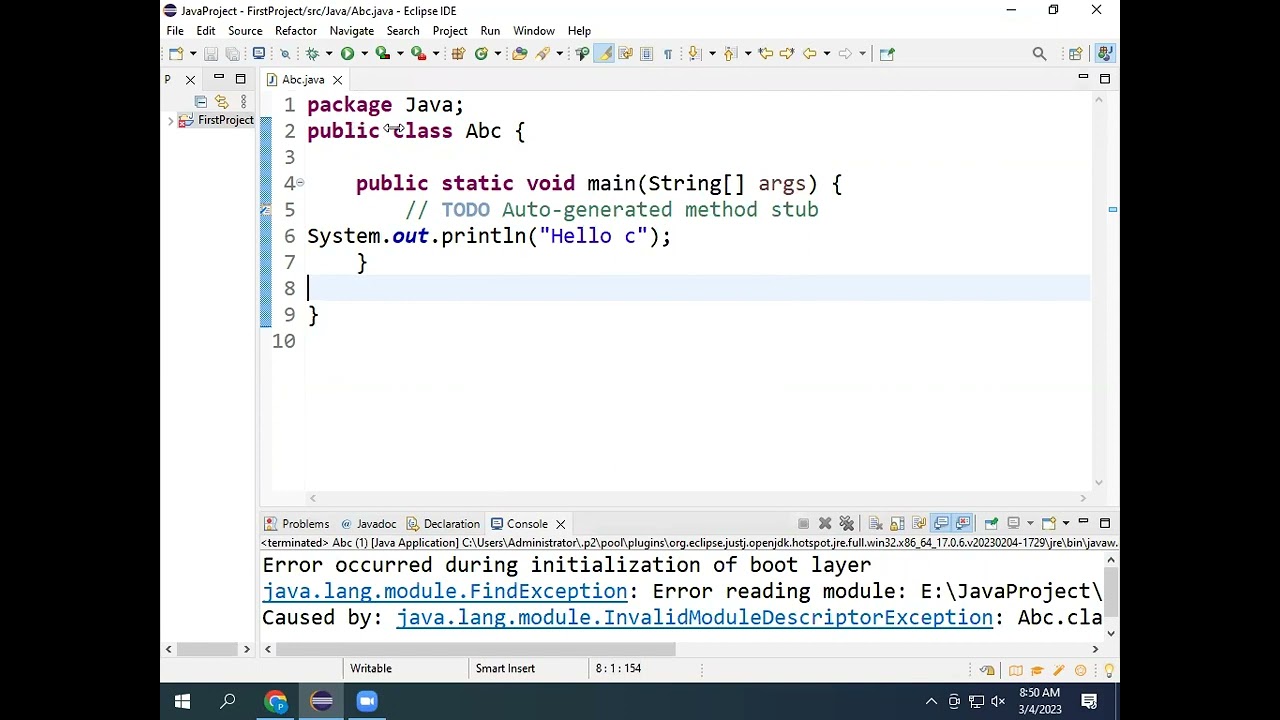Viewport: 1280px width, 720px height.
Task: Click the Skip All Breakpoints icon
Action: [x=285, y=54]
